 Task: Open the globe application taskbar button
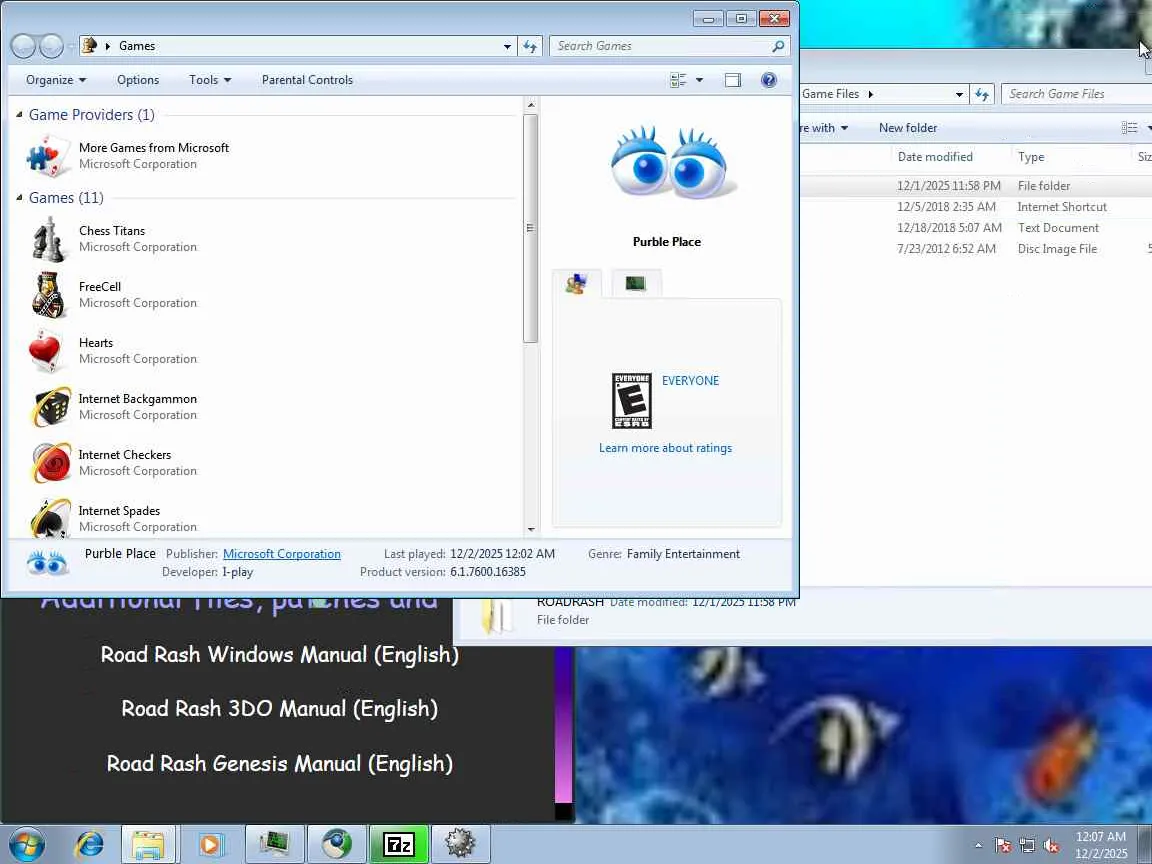(337, 845)
